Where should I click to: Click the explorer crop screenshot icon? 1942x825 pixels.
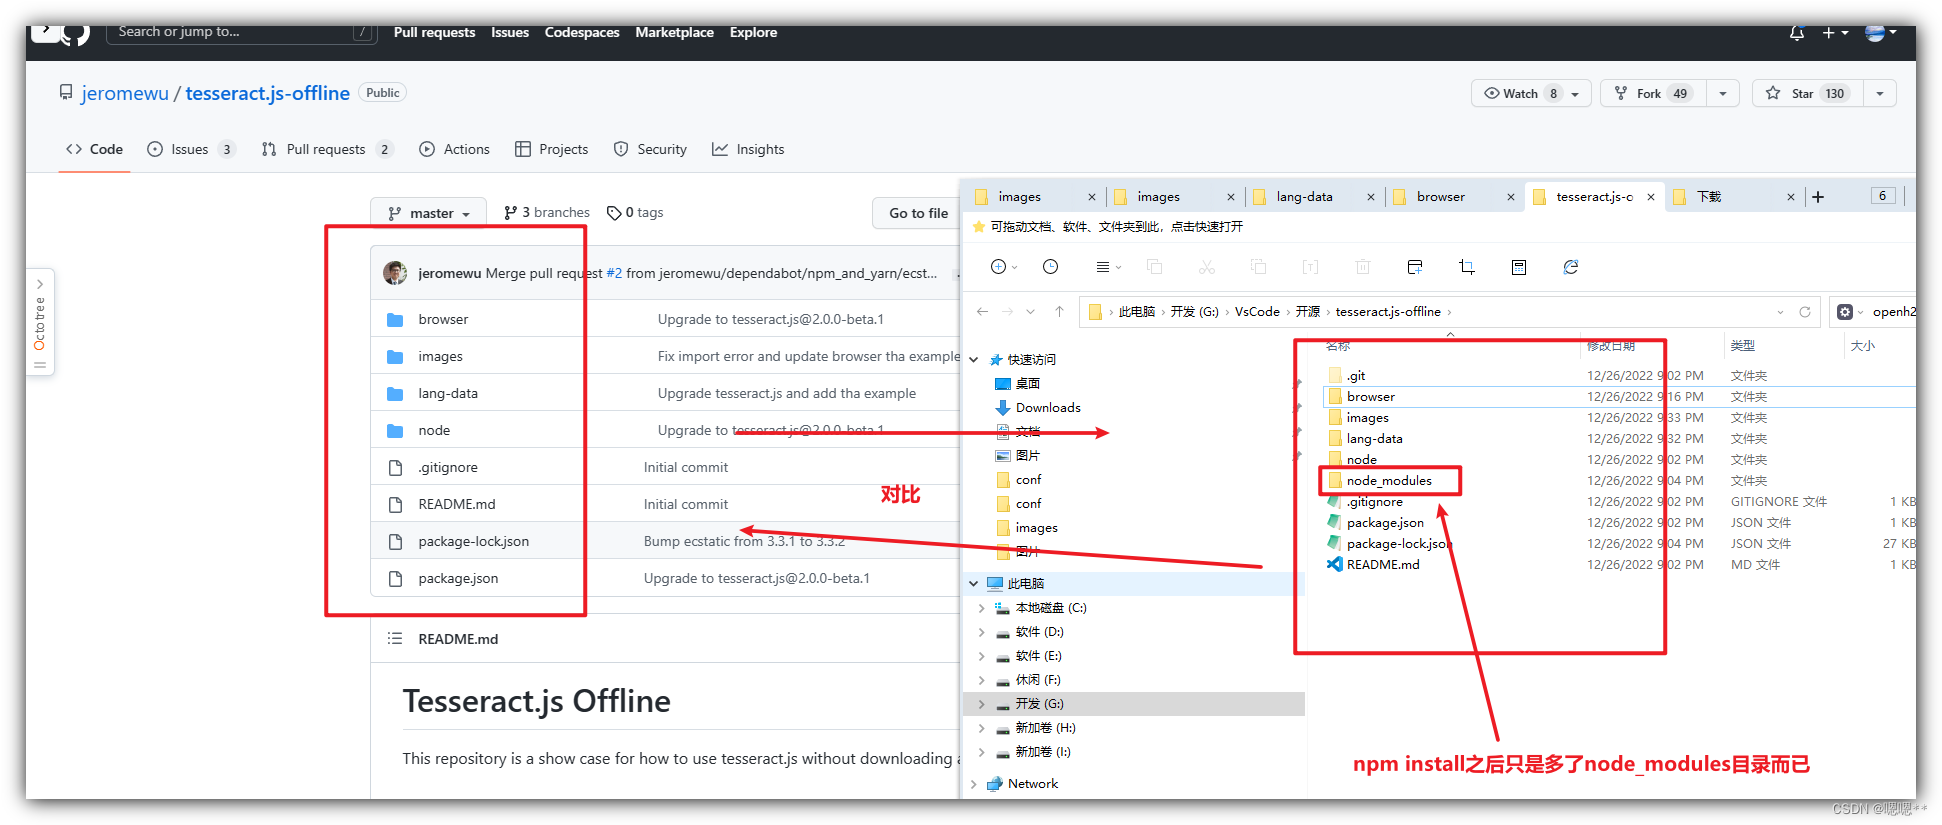(x=1467, y=267)
